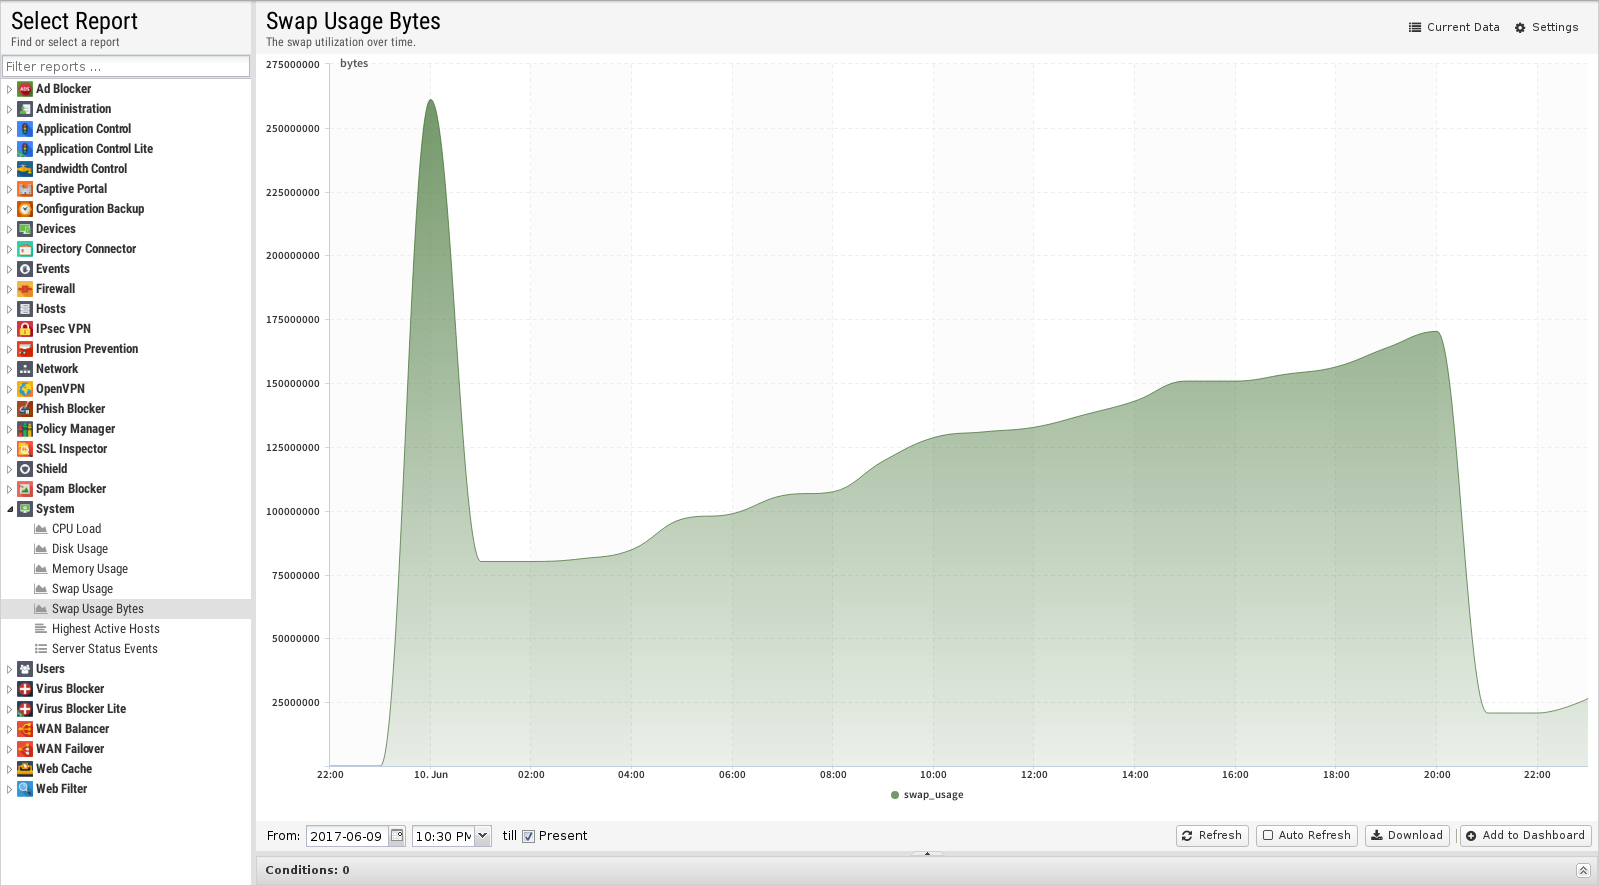Open the time dropdown showing 10:30 PM

(x=482, y=836)
